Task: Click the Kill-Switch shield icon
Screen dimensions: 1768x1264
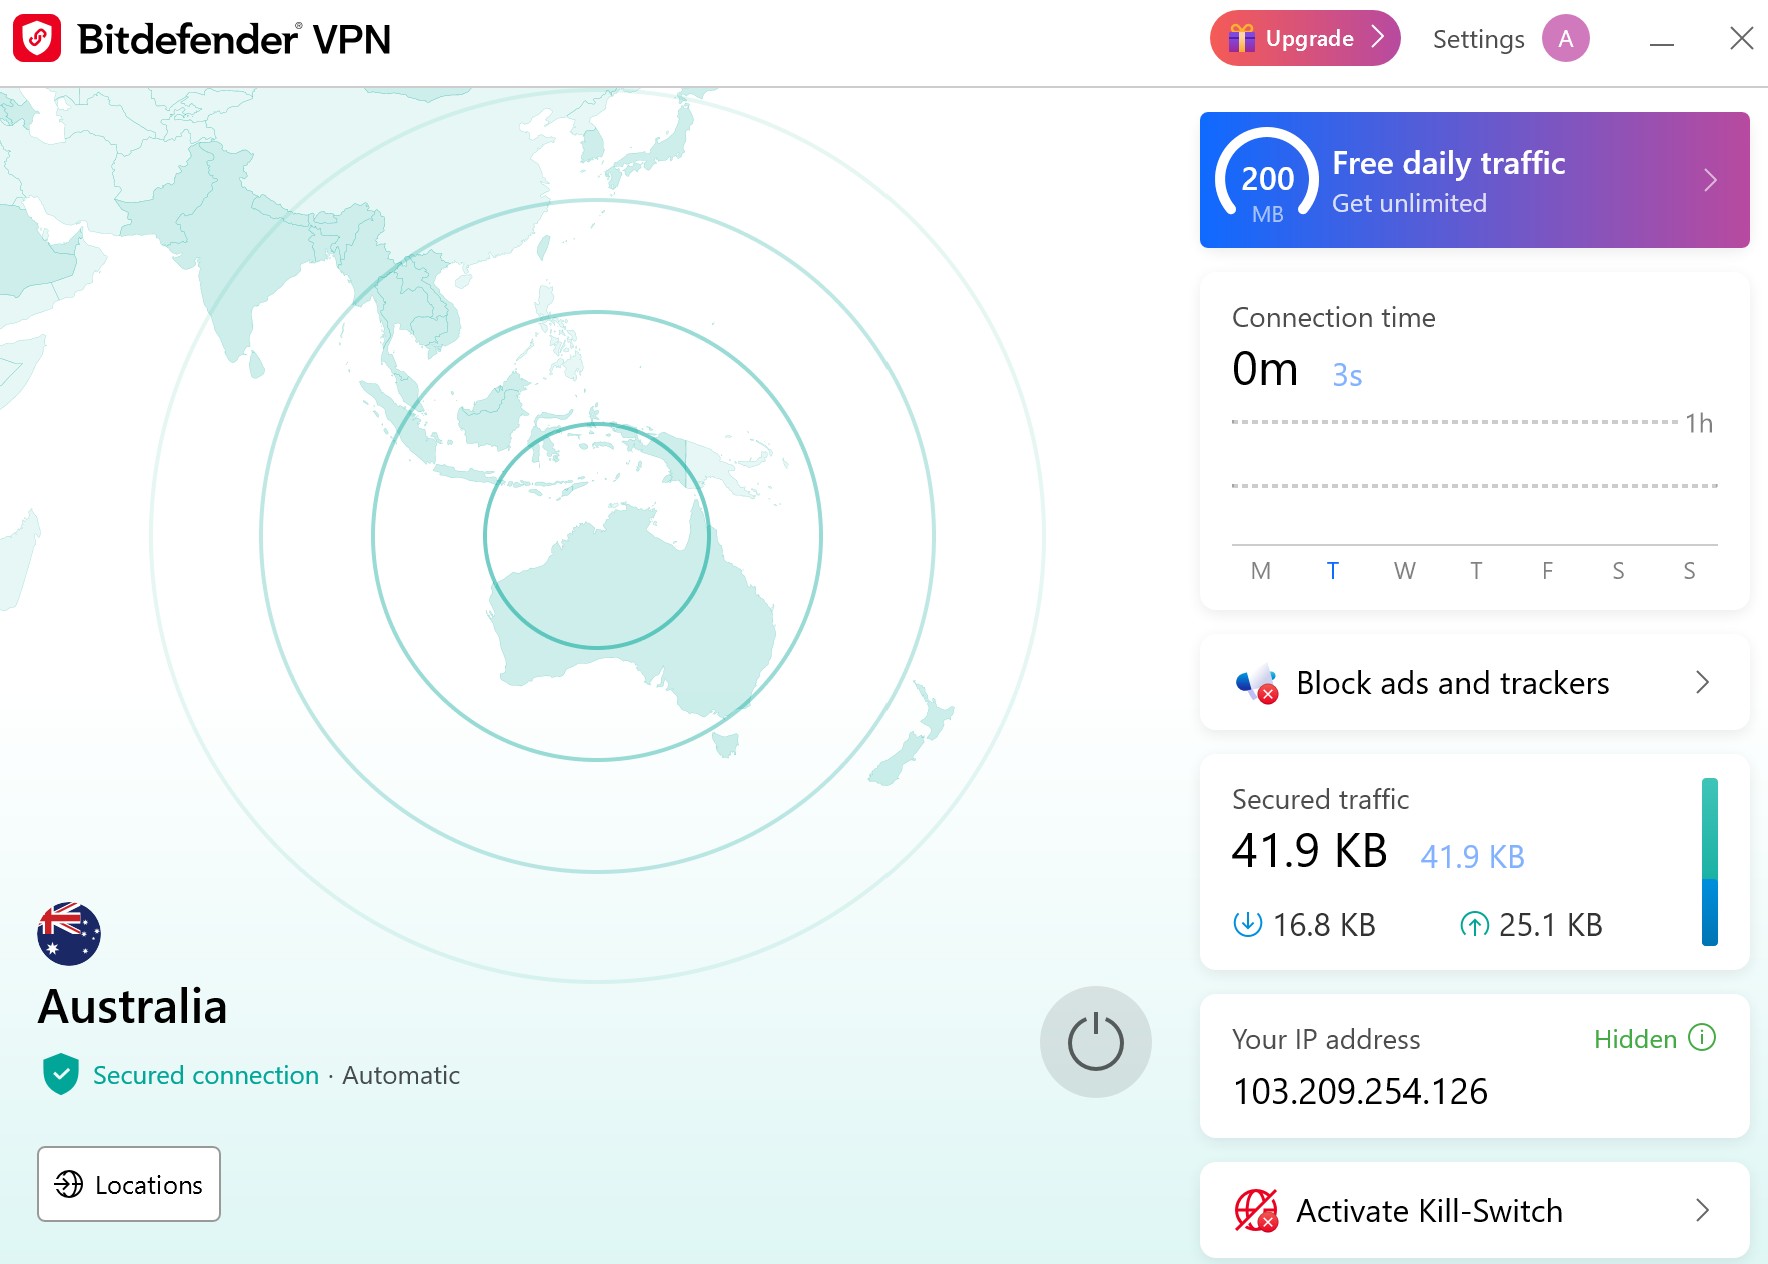Action: click(x=1256, y=1210)
